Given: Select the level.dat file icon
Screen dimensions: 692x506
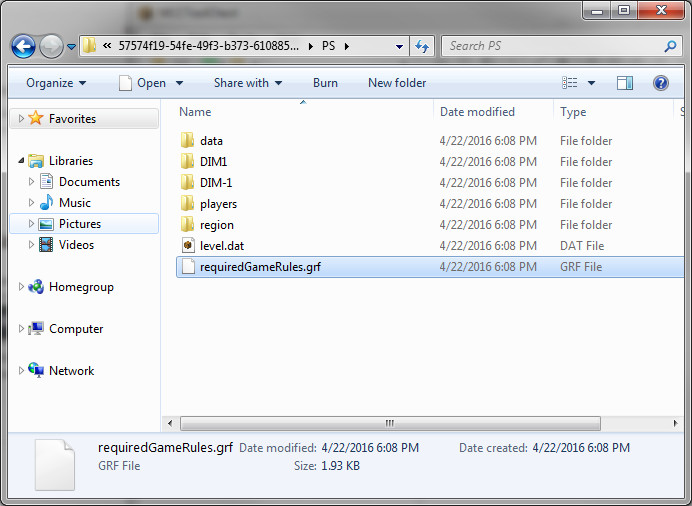Looking at the screenshot, I should [188, 245].
